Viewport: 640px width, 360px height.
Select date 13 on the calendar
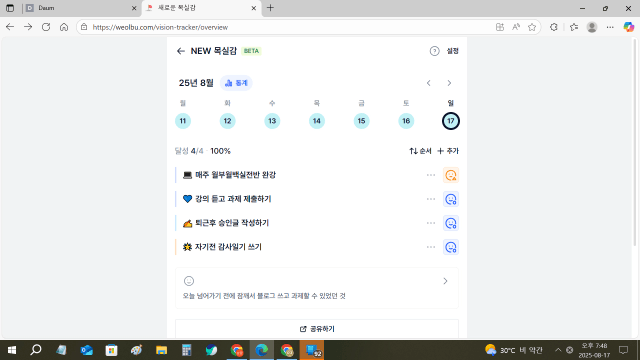pos(272,121)
